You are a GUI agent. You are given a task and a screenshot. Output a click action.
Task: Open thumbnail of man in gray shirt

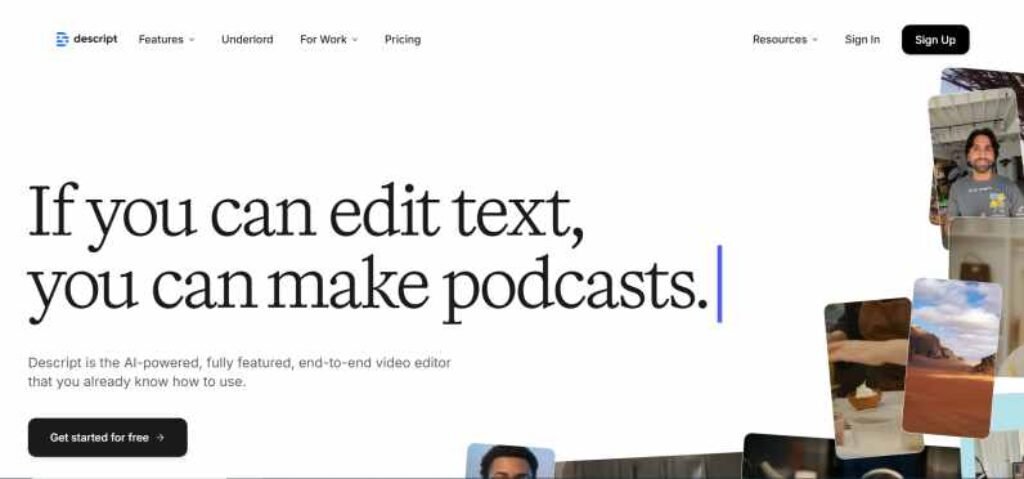[978, 157]
